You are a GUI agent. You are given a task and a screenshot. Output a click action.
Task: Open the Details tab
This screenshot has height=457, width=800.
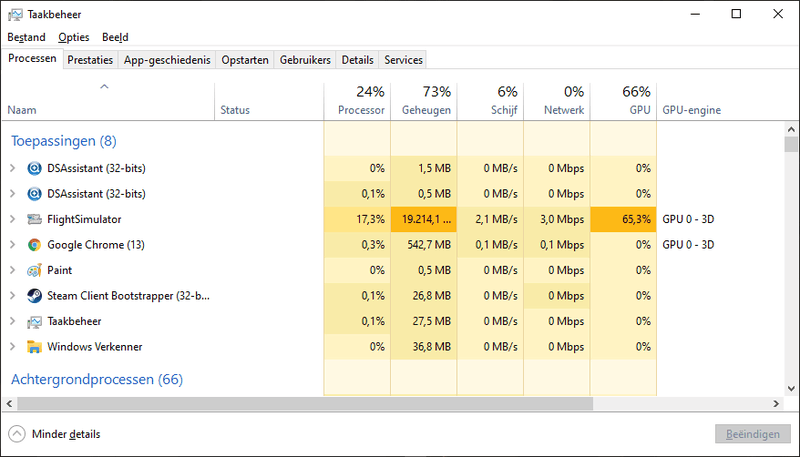[357, 60]
